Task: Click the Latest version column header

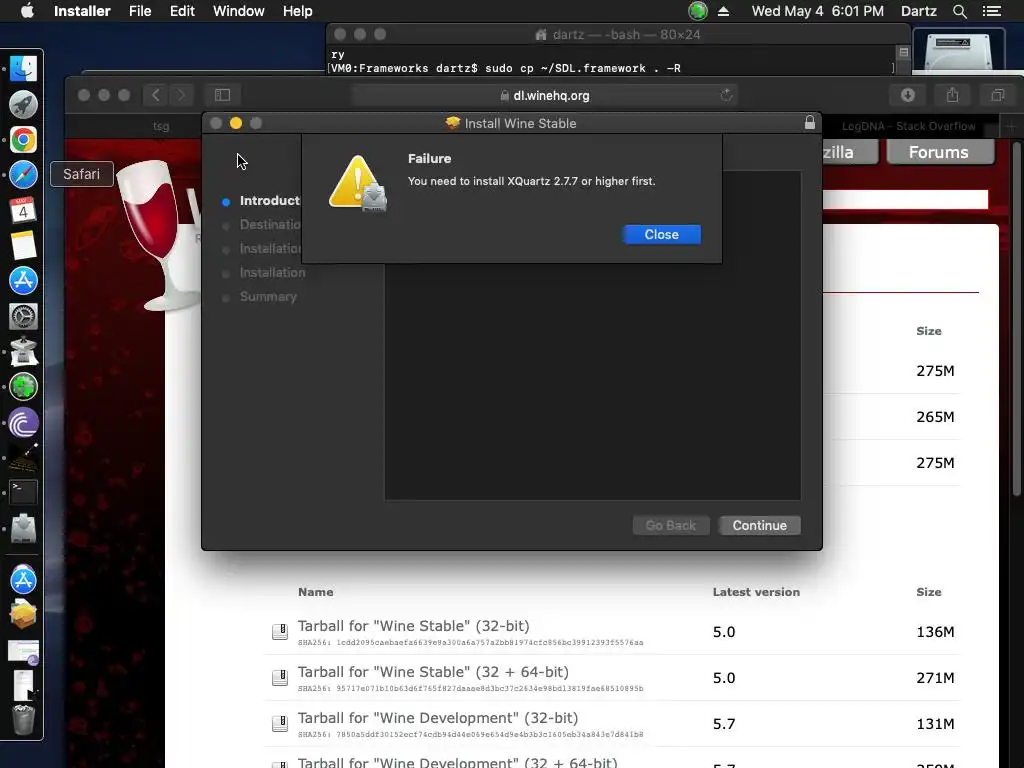Action: 756,592
